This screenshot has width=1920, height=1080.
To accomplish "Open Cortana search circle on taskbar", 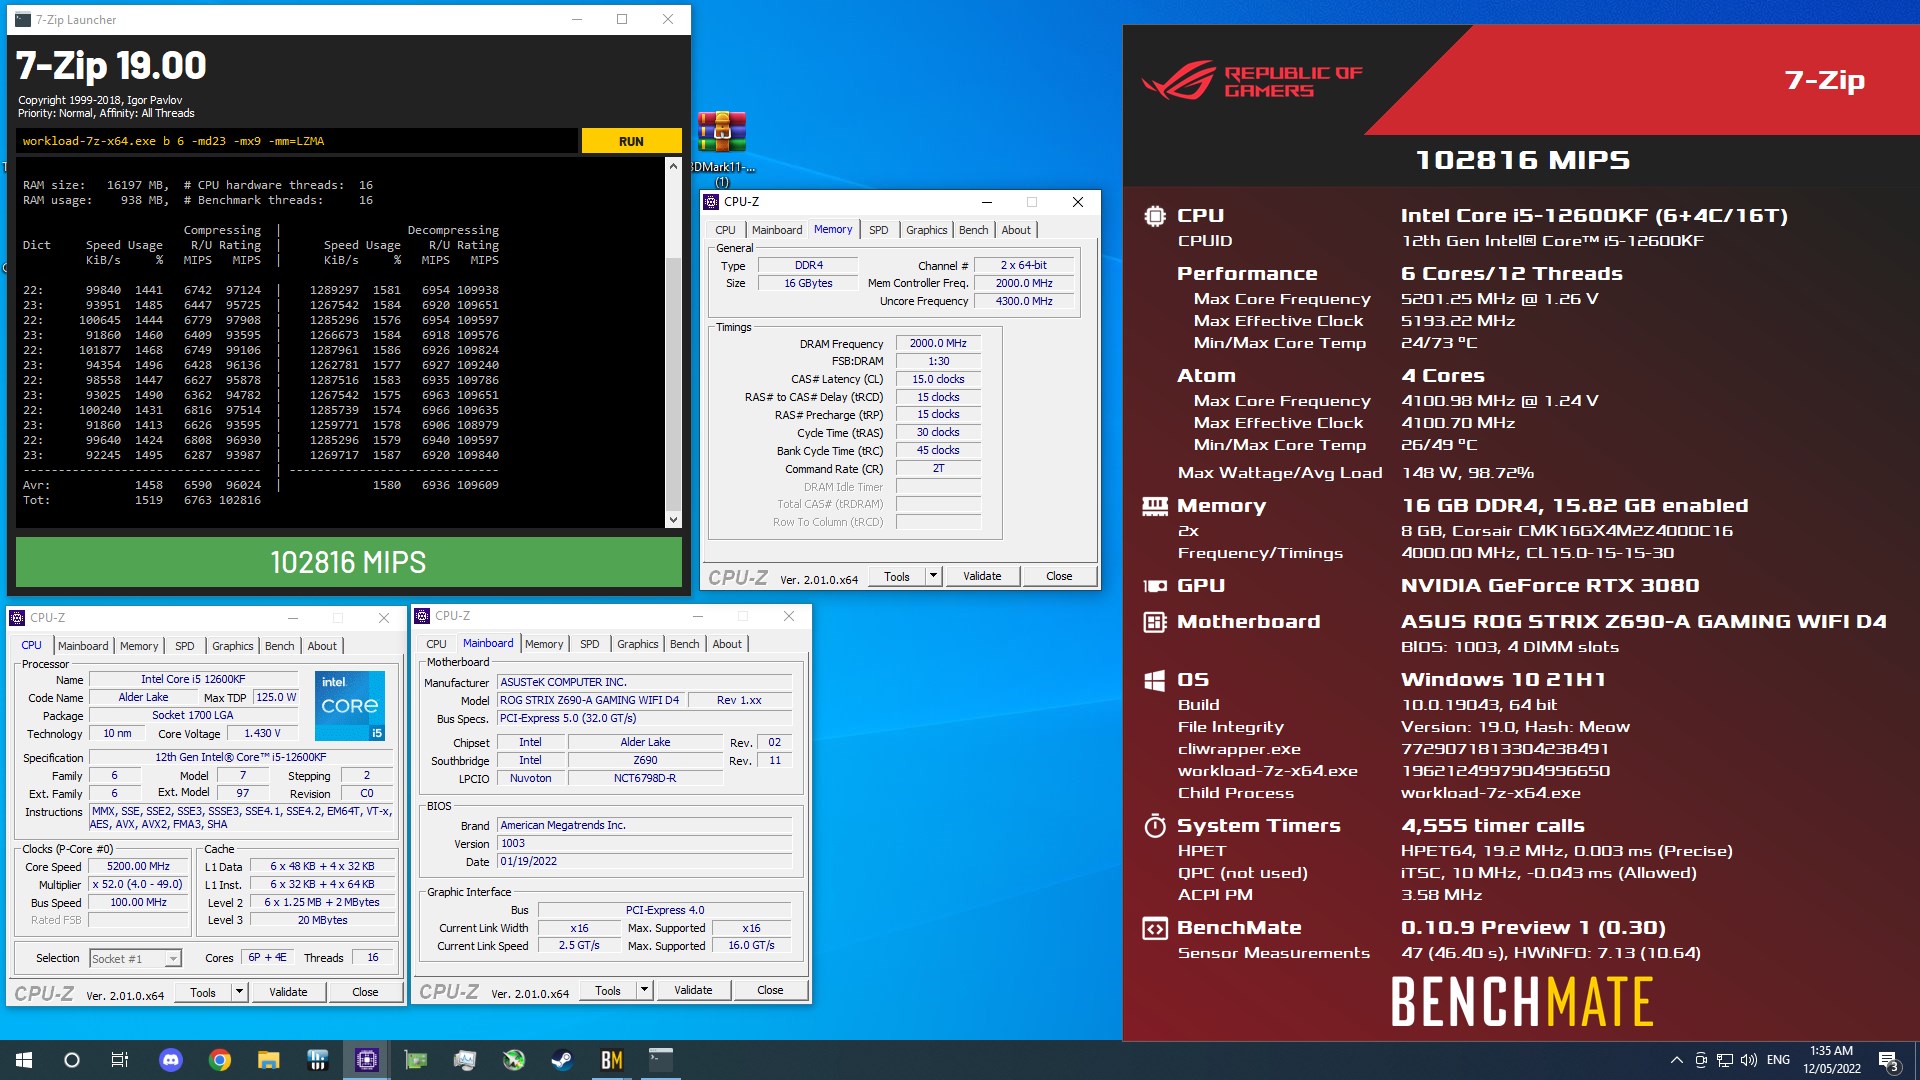I will (x=72, y=1060).
